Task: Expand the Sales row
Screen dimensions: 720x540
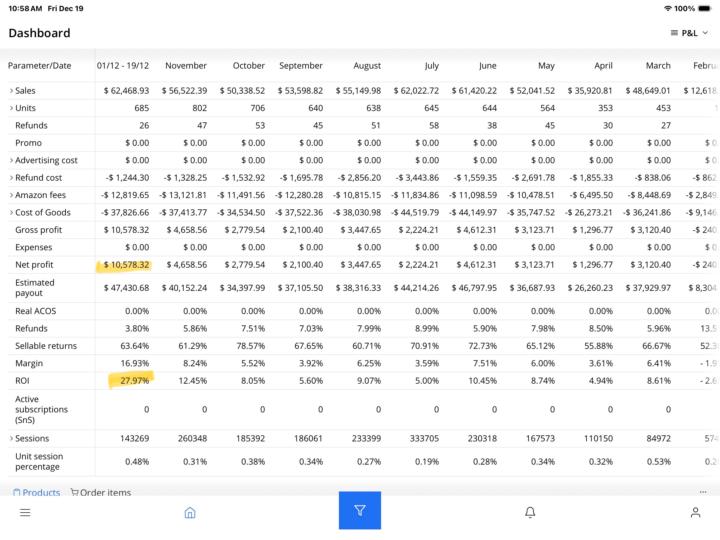Action: tap(11, 91)
